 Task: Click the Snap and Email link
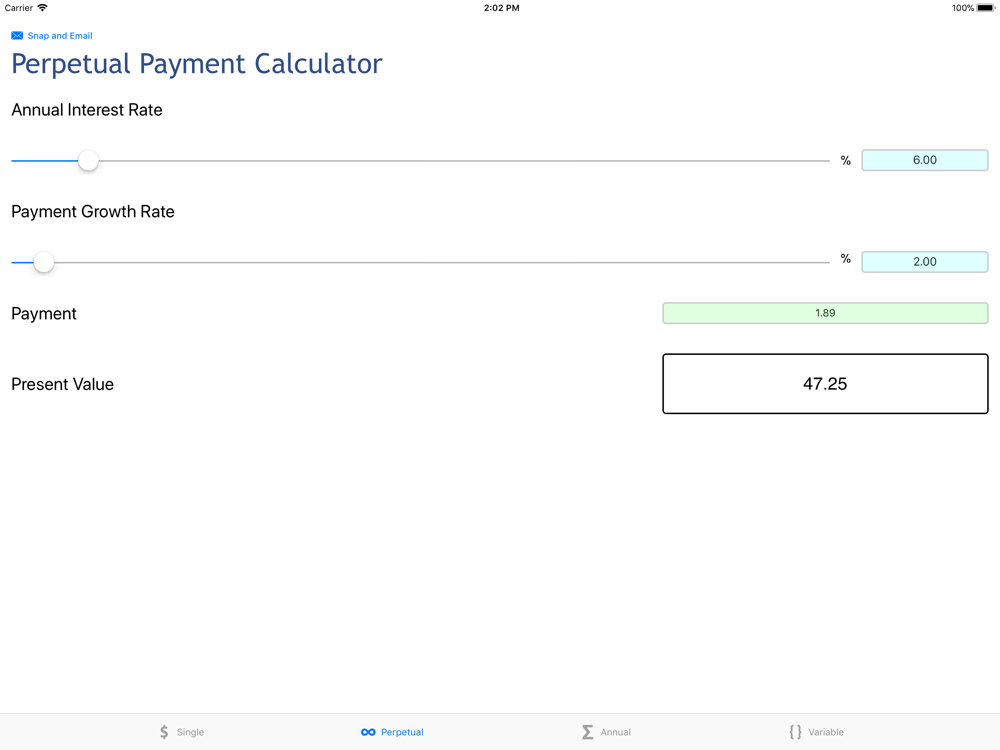(x=60, y=36)
